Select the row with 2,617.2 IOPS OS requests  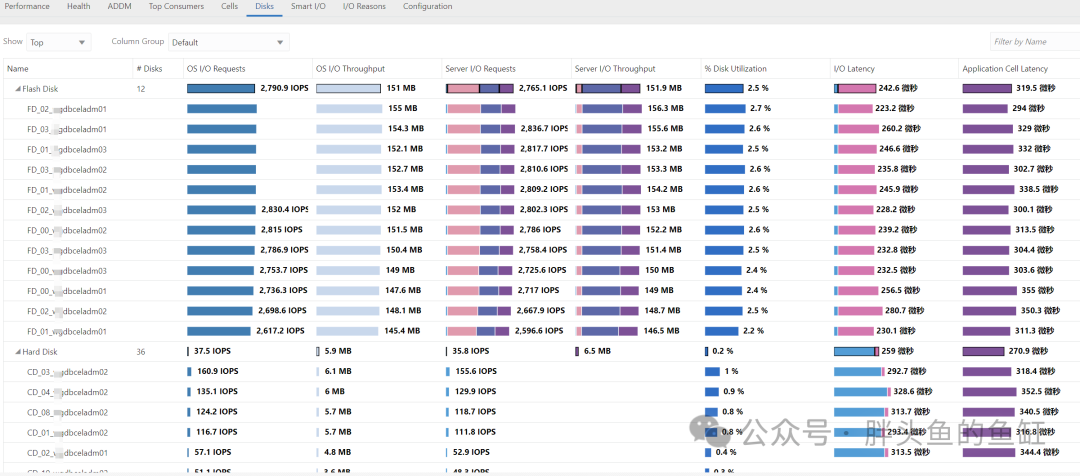[x=540, y=331]
